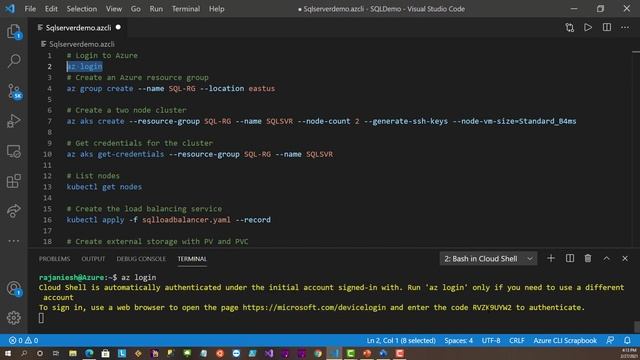
Task: Switch to the OUTPUT panel tab
Action: point(93,259)
